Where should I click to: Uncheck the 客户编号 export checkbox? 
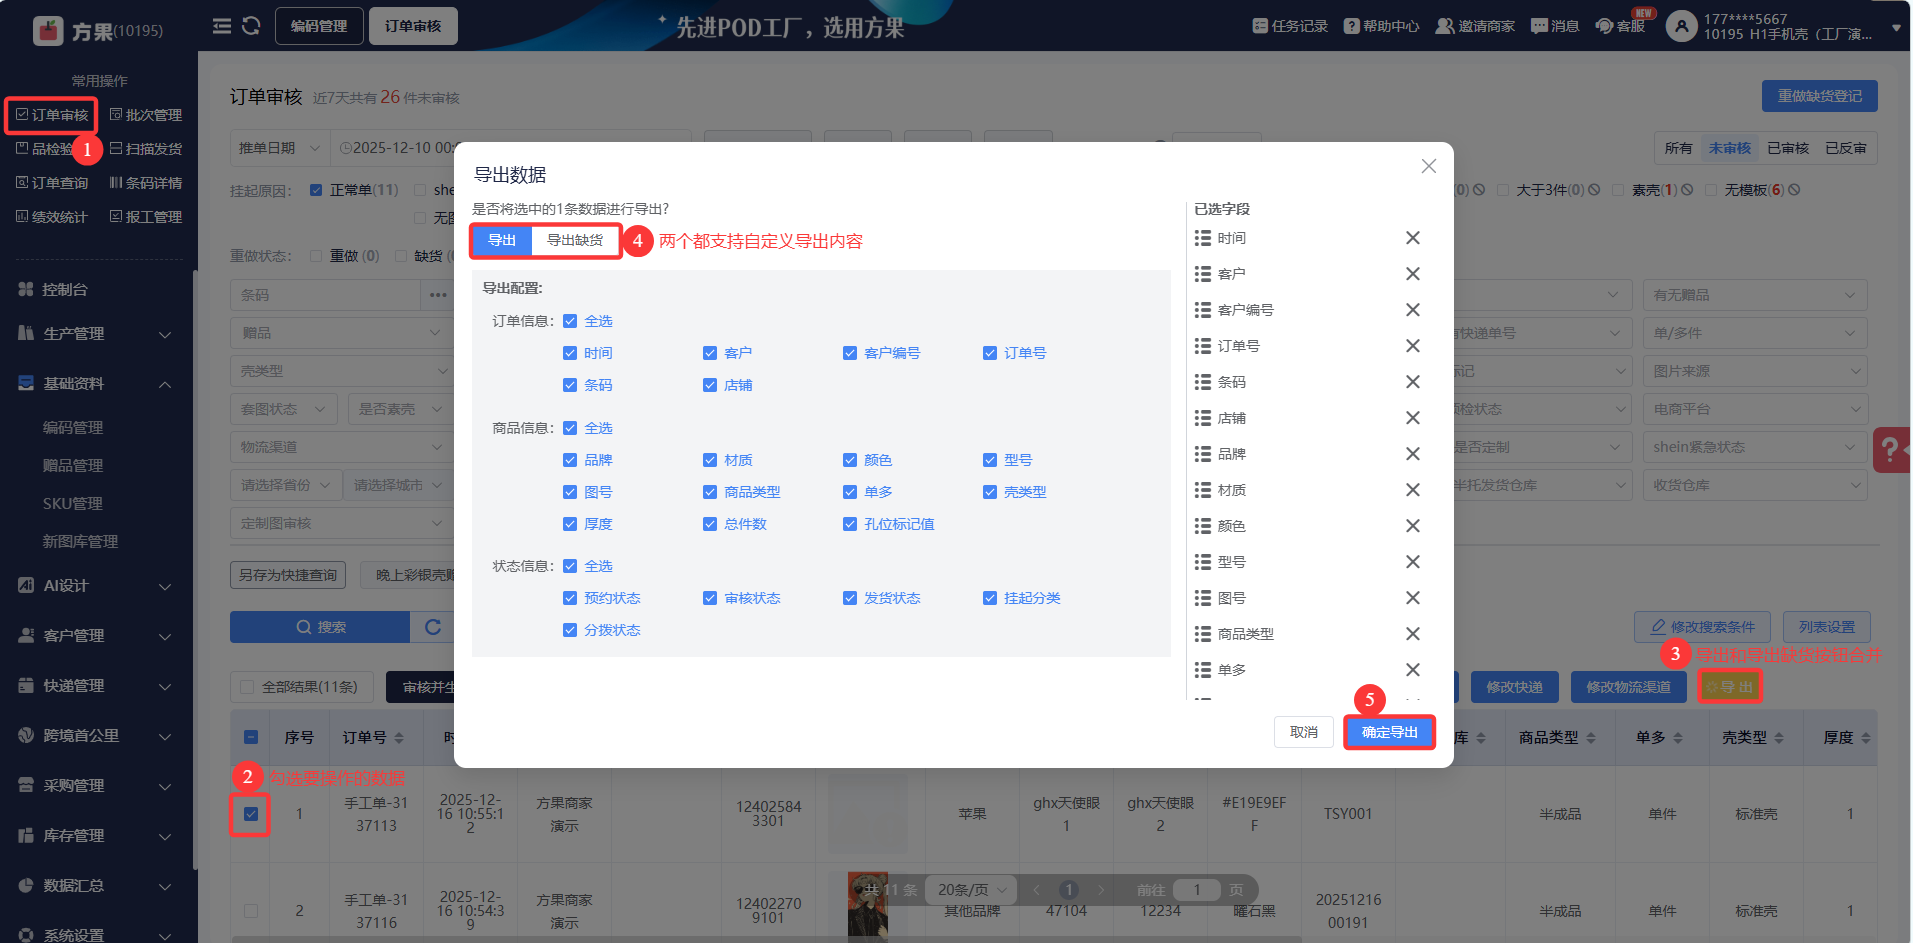[x=850, y=353]
